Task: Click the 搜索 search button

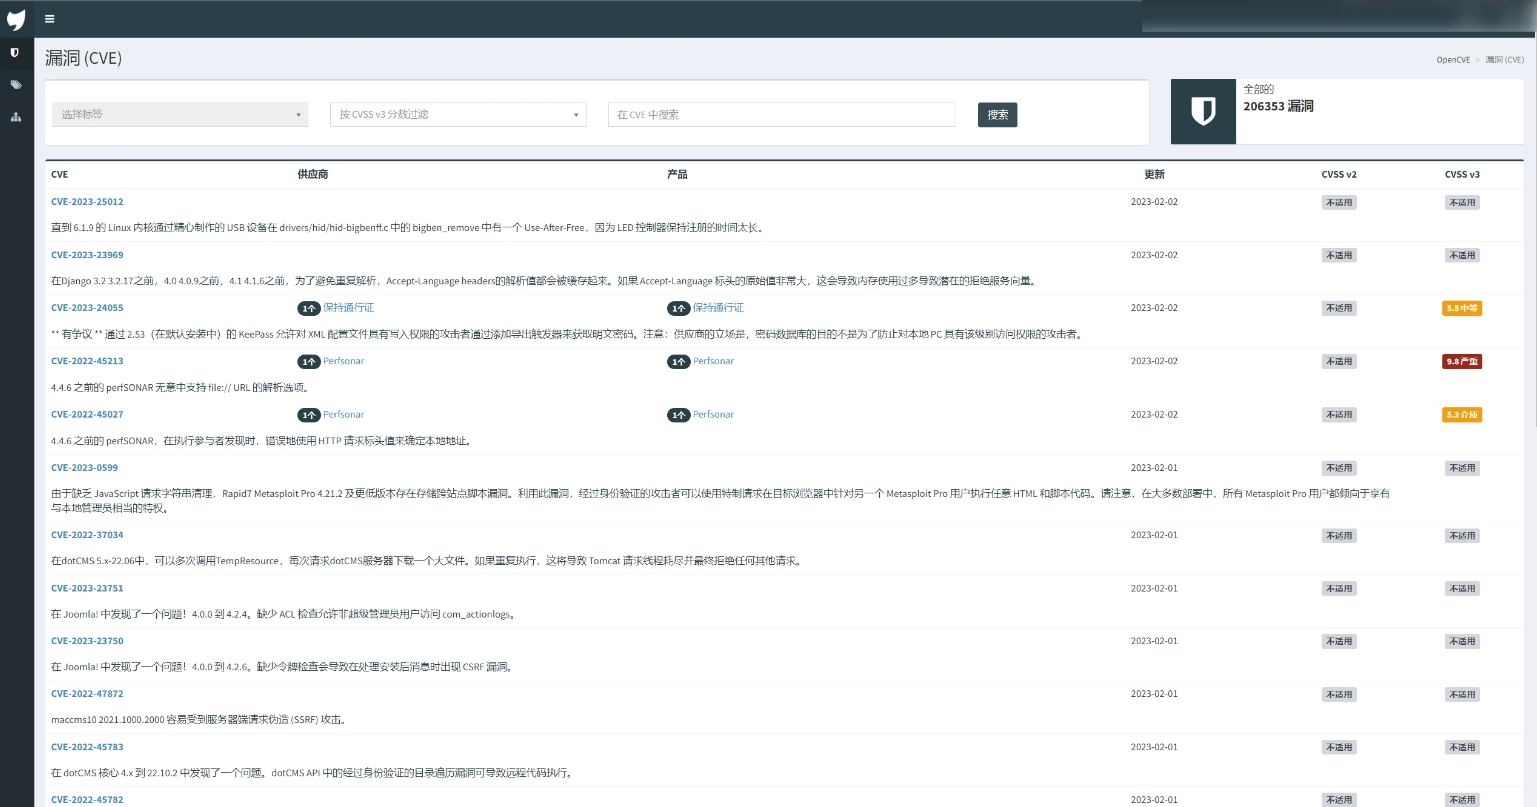Action: coord(997,114)
